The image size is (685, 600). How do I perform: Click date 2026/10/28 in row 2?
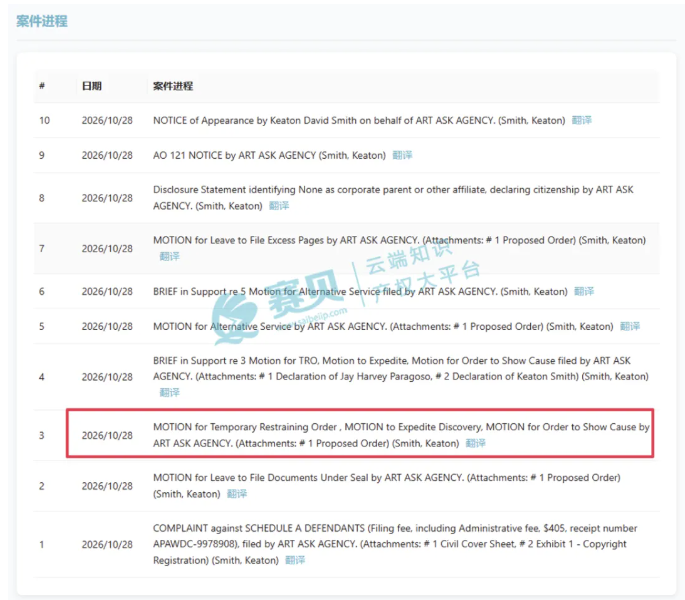[107, 486]
